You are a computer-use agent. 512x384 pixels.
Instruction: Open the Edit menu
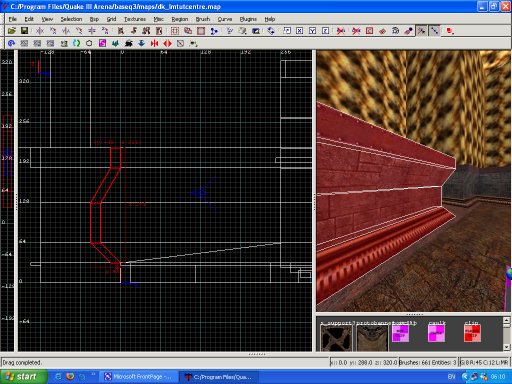click(29, 19)
